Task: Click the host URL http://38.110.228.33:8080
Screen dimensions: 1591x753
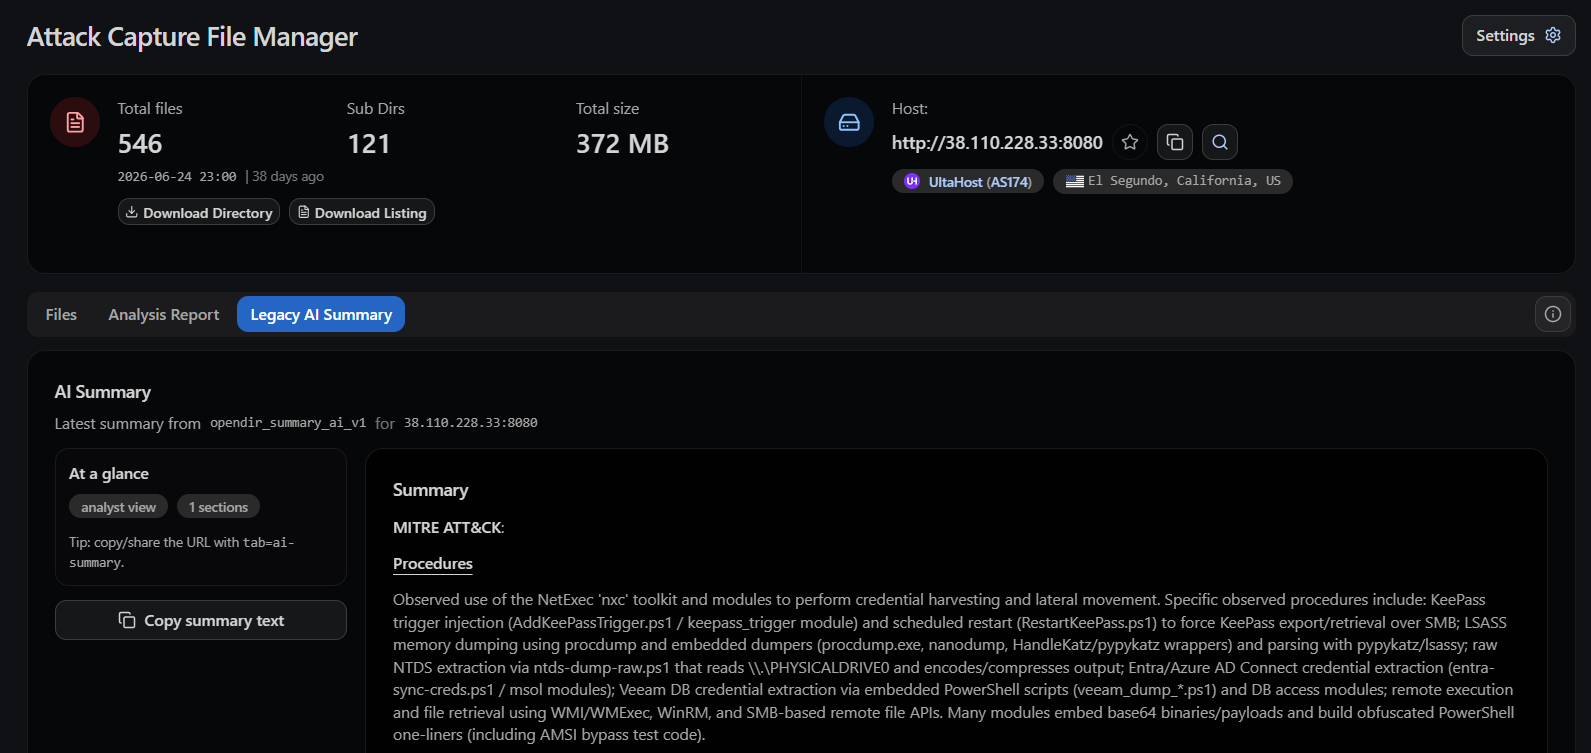Action: click(x=997, y=142)
